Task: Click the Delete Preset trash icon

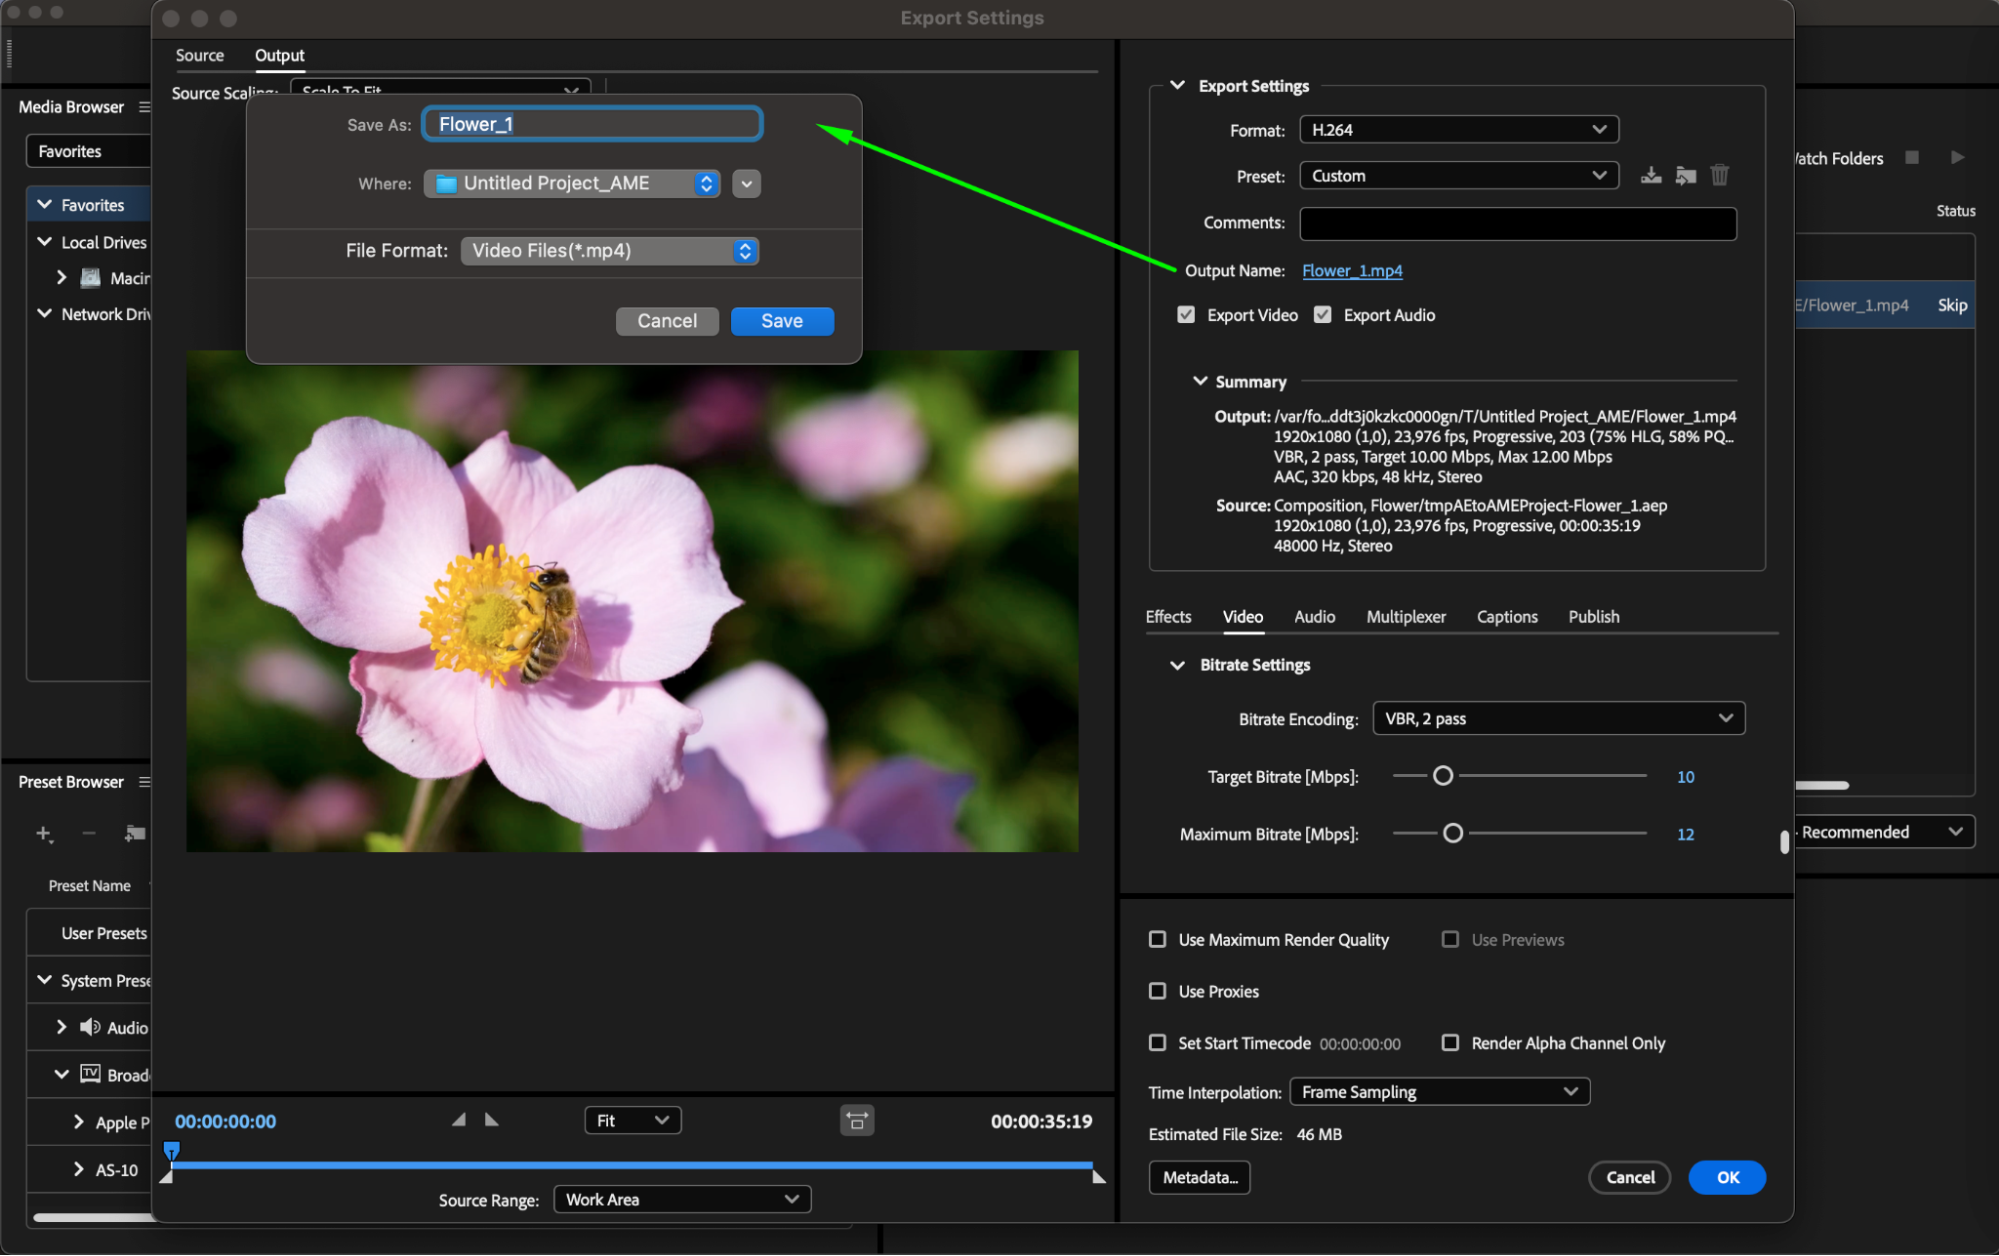Action: point(1720,176)
